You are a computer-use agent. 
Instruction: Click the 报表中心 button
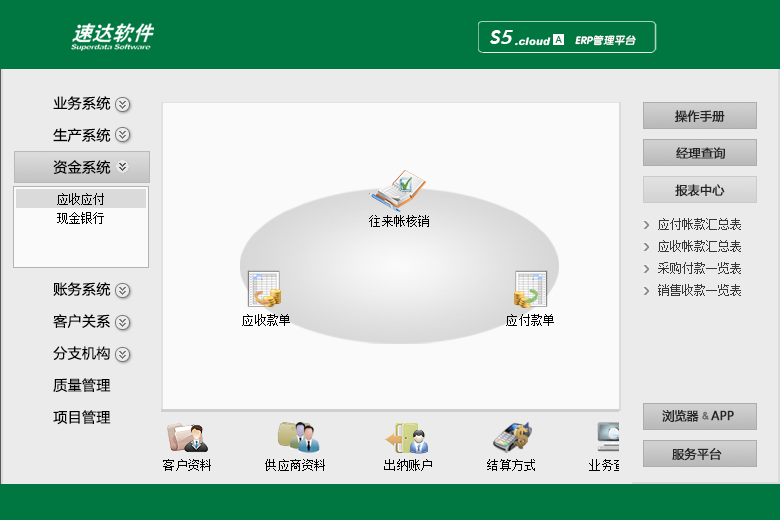point(700,189)
